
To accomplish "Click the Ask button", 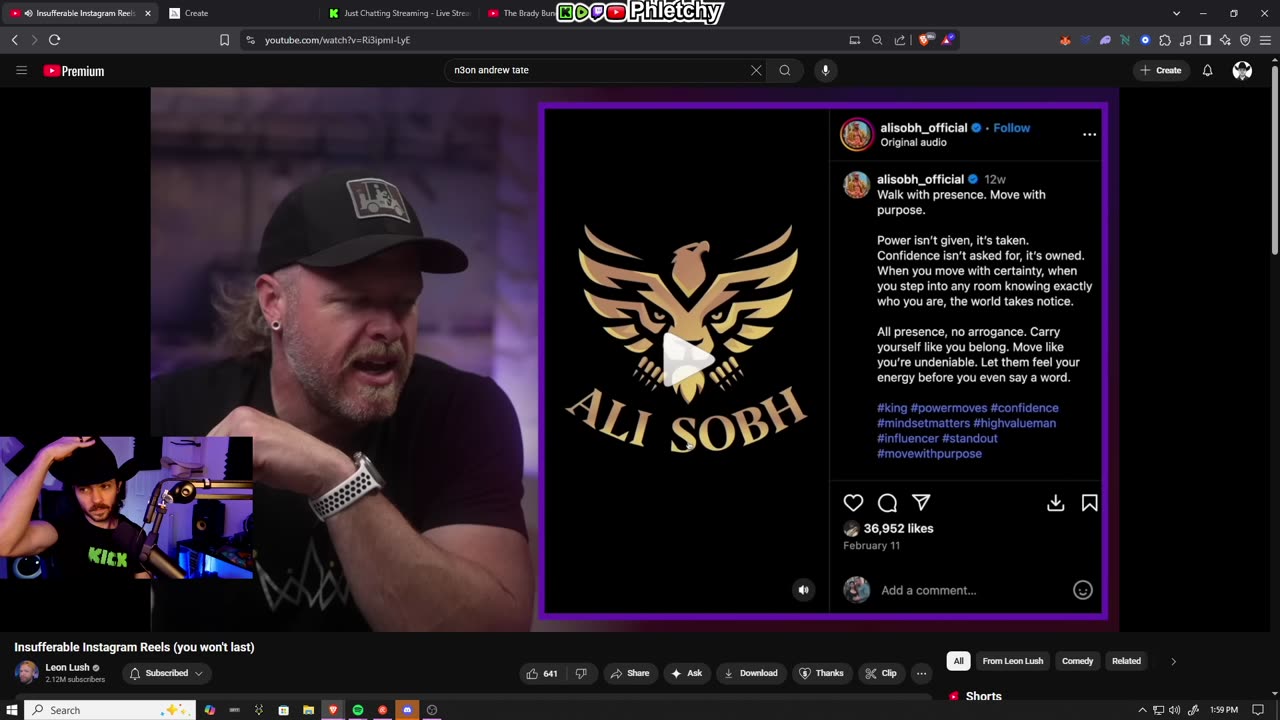I will pos(686,673).
